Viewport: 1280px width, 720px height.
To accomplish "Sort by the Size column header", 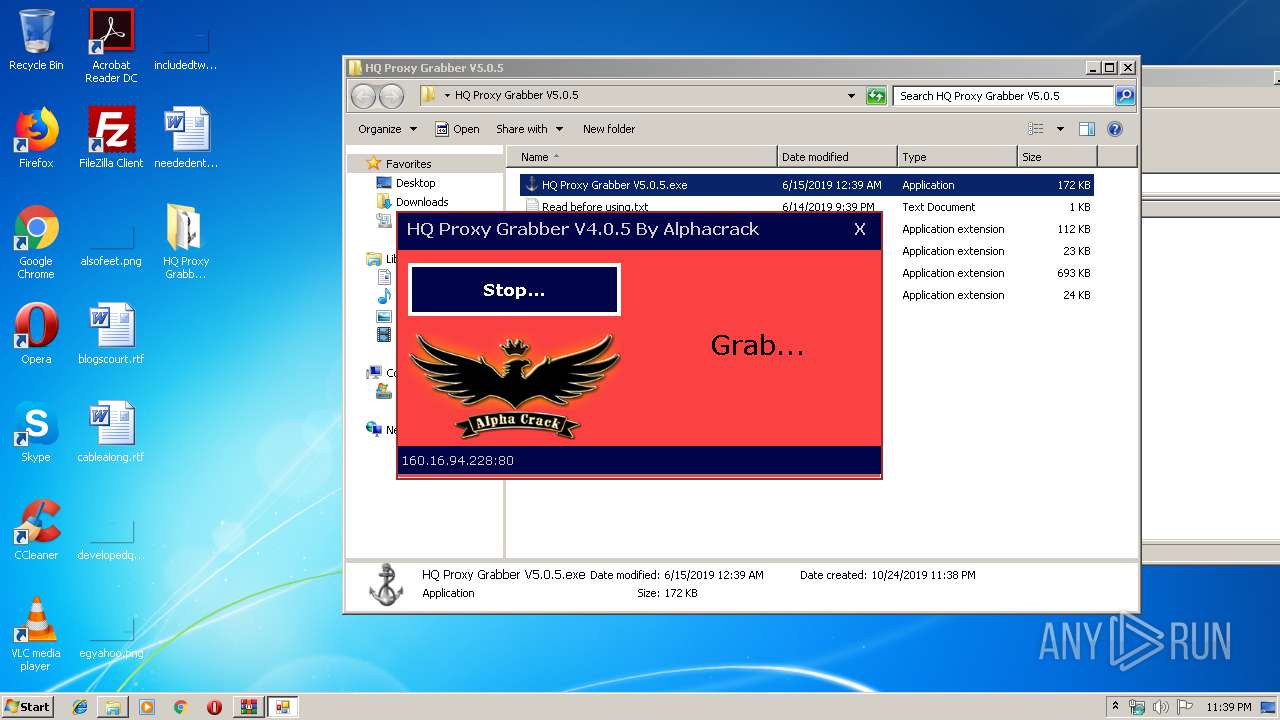I will coord(1057,157).
